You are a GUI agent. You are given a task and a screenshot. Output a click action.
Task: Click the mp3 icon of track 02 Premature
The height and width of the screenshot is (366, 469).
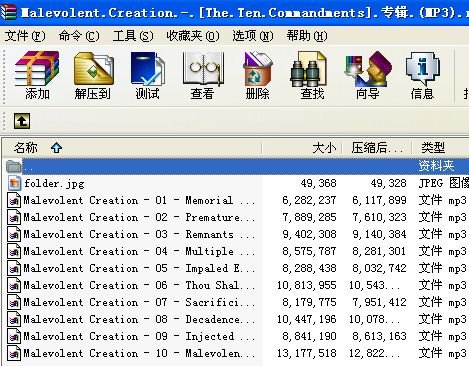coord(14,217)
